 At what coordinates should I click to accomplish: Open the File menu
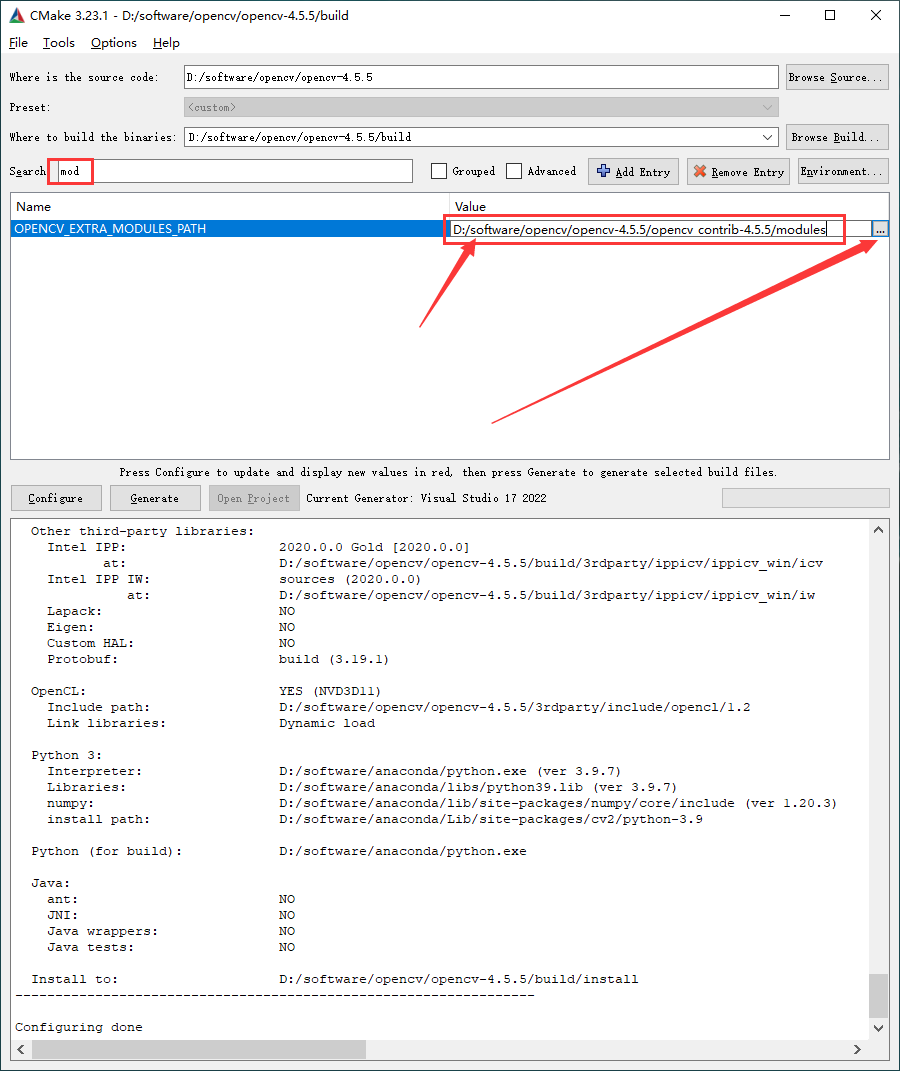pyautogui.click(x=18, y=43)
